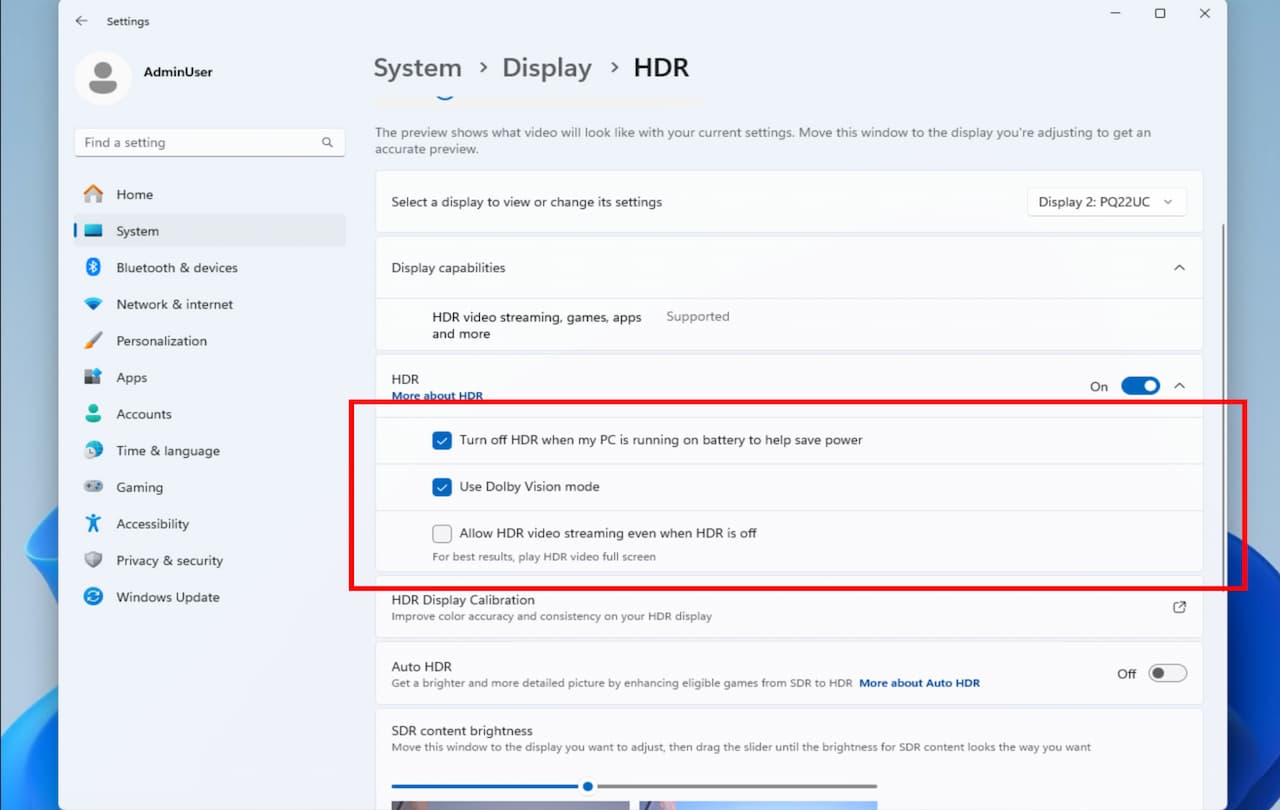Click the Find a setting search box
Screen dimensions: 1280x810
(200, 143)
